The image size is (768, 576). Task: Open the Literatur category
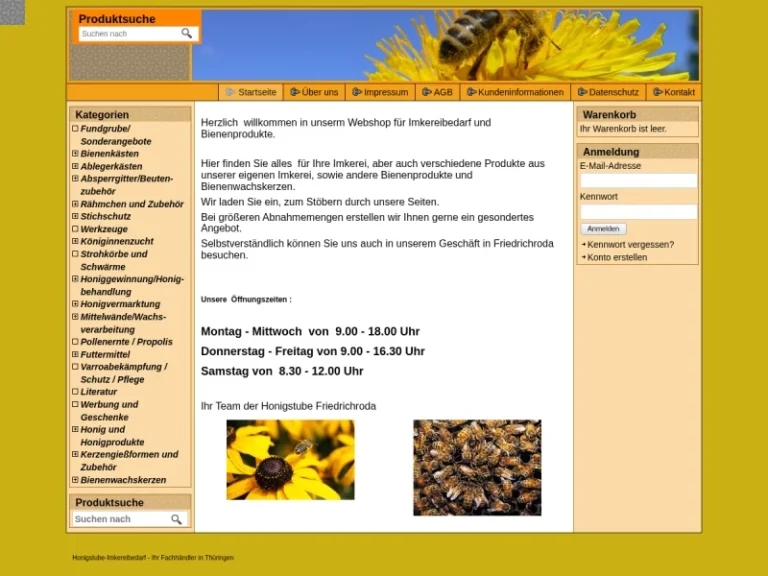tap(98, 391)
